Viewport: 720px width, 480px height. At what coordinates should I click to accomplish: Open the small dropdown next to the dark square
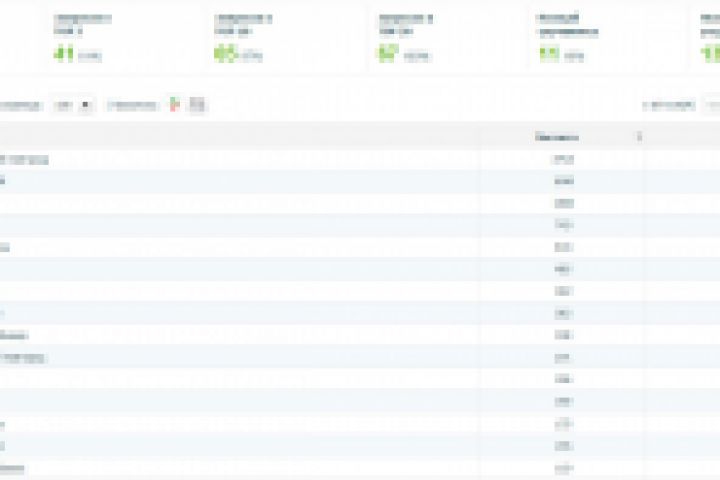63,106
